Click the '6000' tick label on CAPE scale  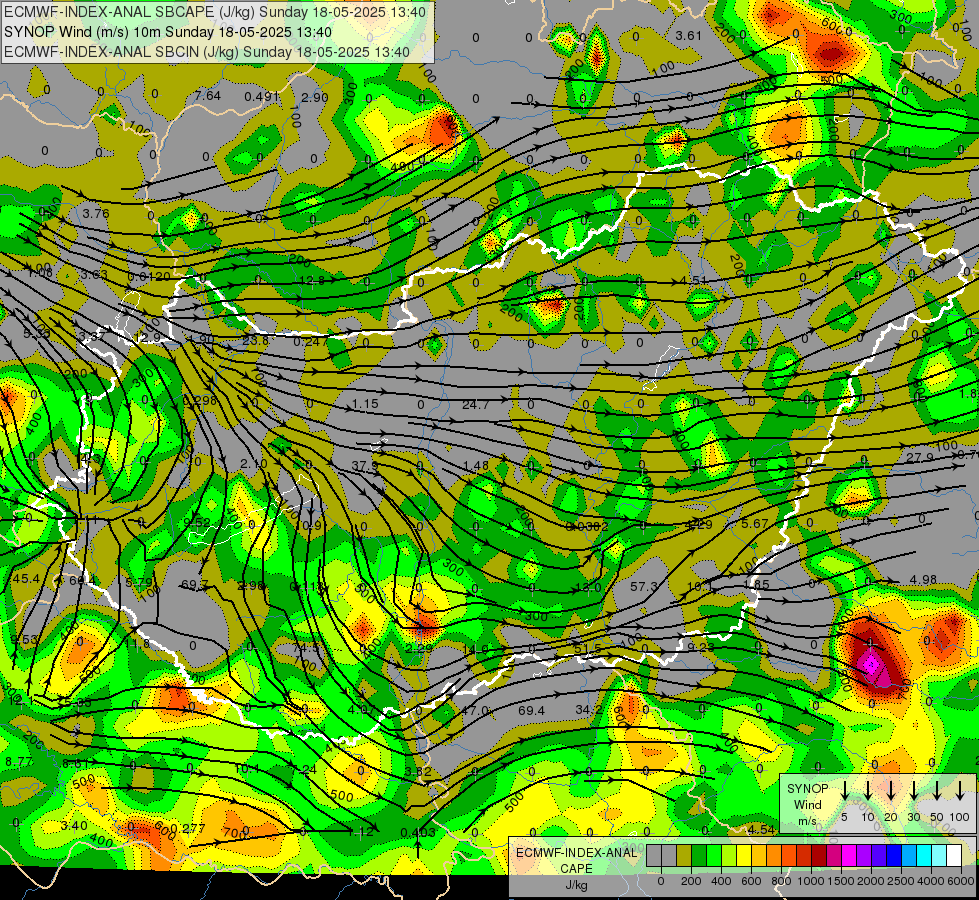coord(960,881)
